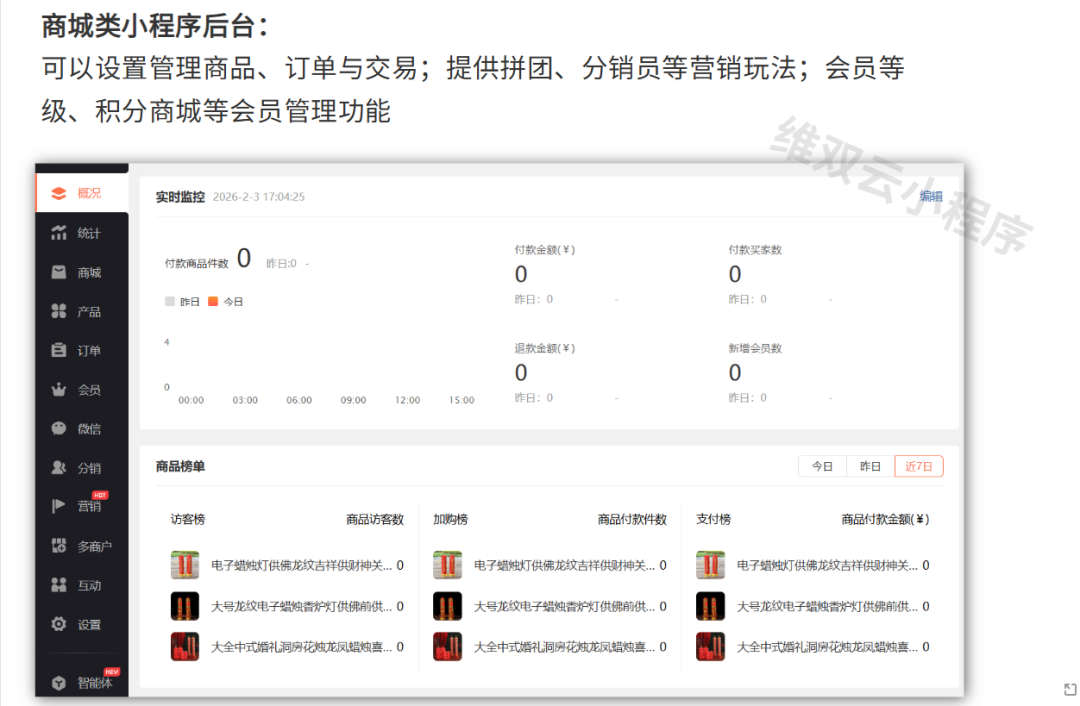This screenshot has width=1080, height=706.
Task: Click the expand image icon at bottom right
Action: tap(1070, 689)
